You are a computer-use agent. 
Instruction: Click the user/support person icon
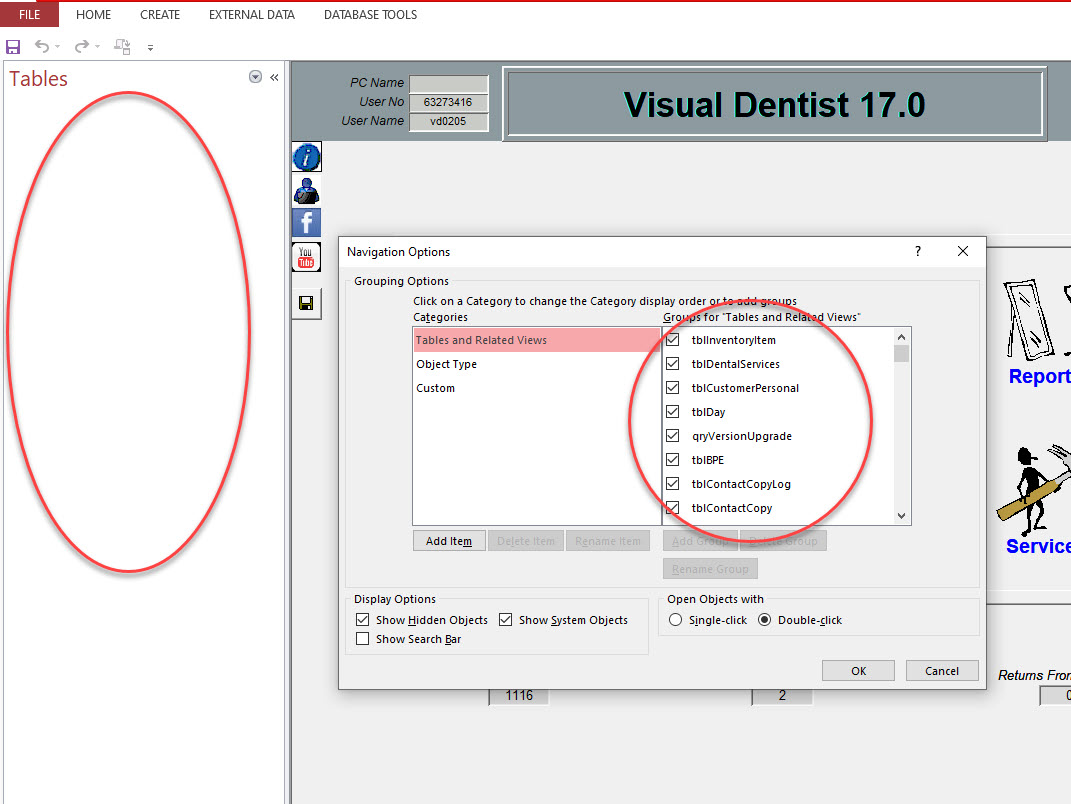[x=307, y=191]
